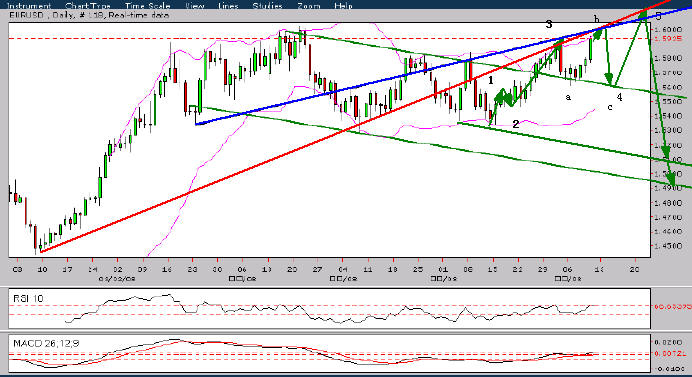692x377 pixels.
Task: Click the 0.0200 MACD axis label
Action: point(668,342)
